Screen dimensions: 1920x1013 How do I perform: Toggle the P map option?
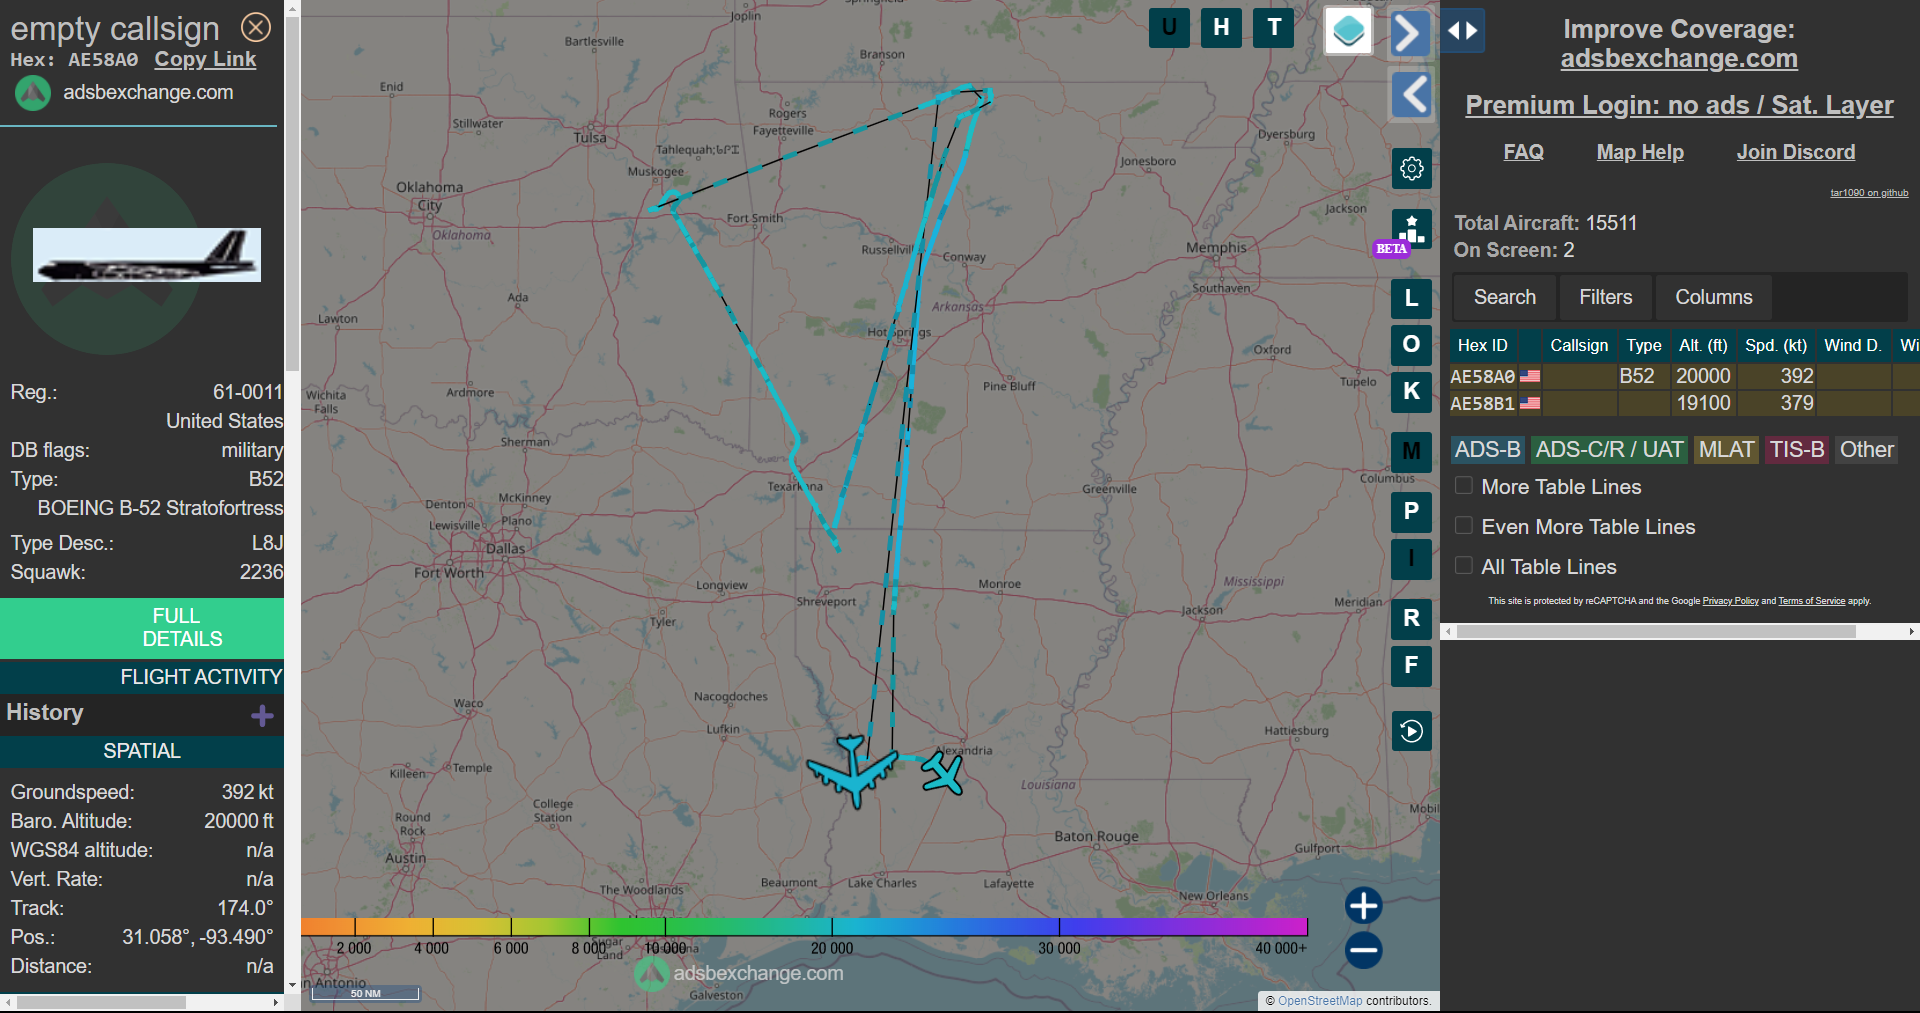point(1411,512)
